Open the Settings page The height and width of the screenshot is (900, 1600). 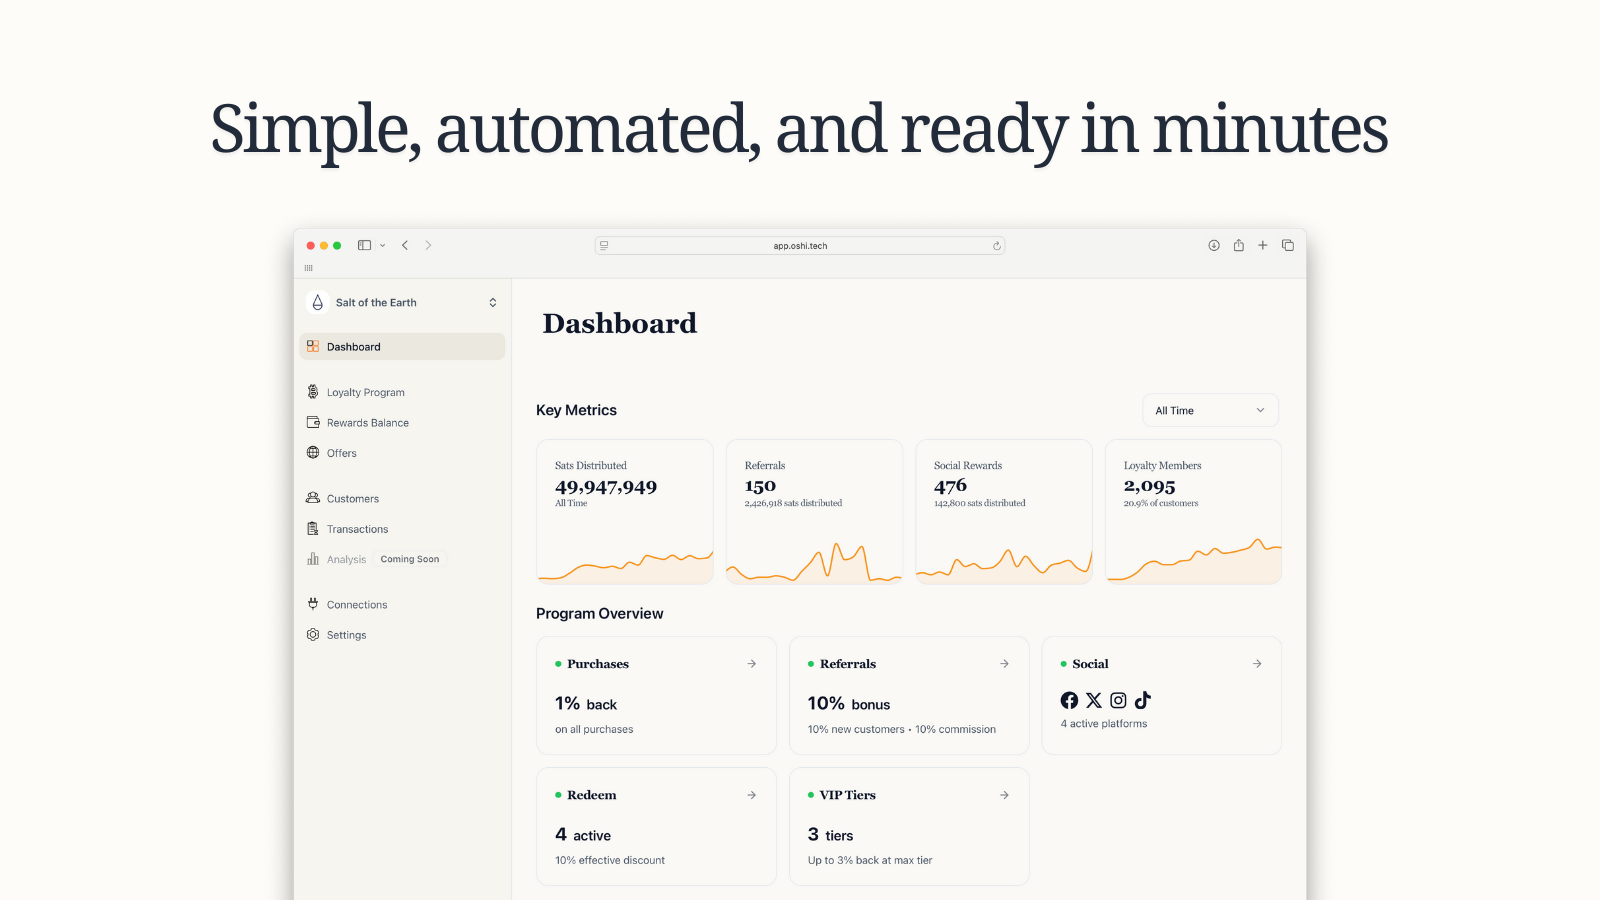346,634
